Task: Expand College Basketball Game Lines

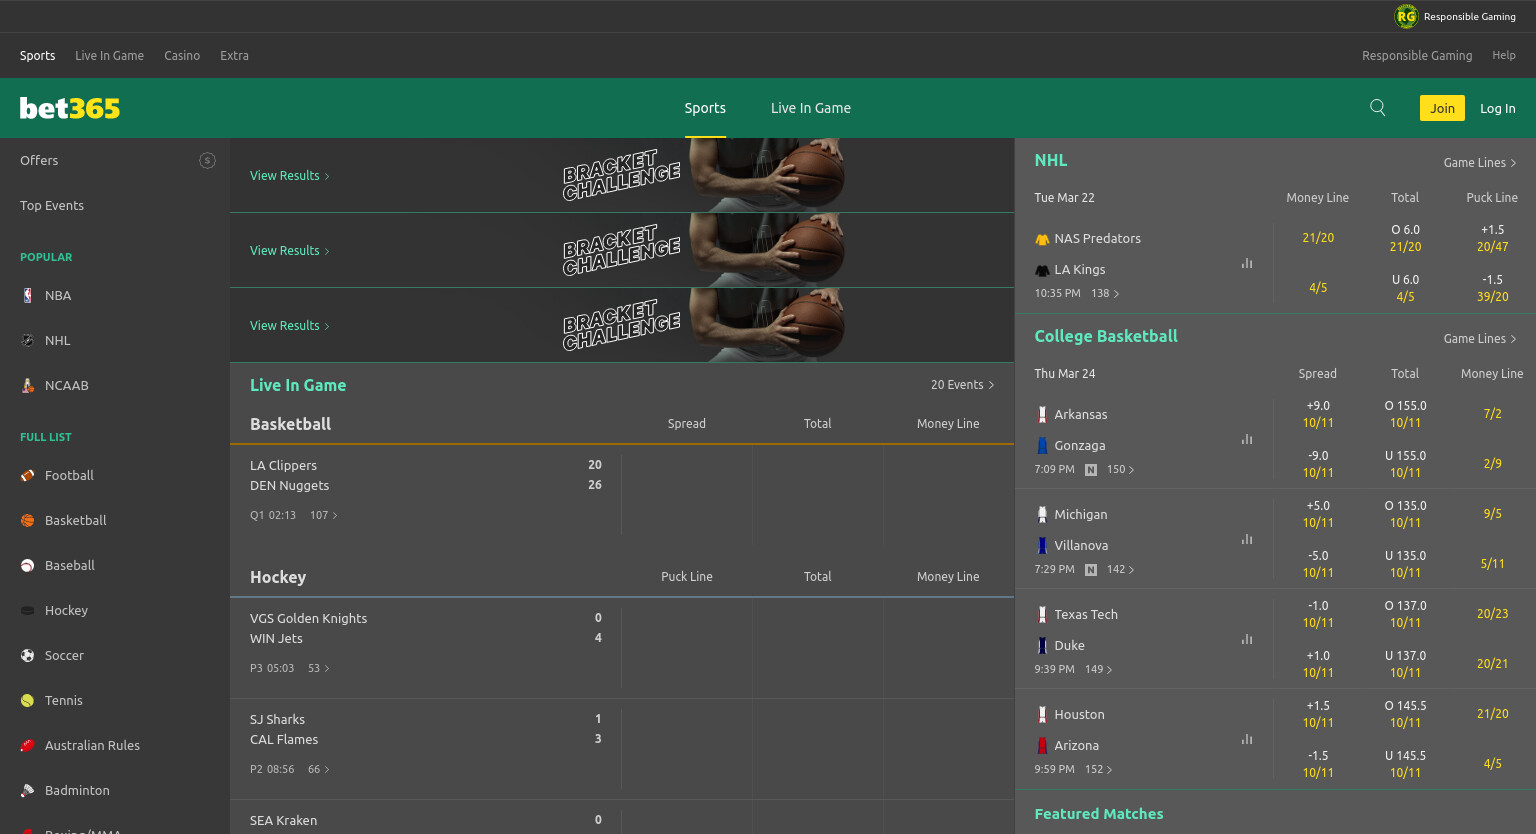Action: pyautogui.click(x=1480, y=338)
